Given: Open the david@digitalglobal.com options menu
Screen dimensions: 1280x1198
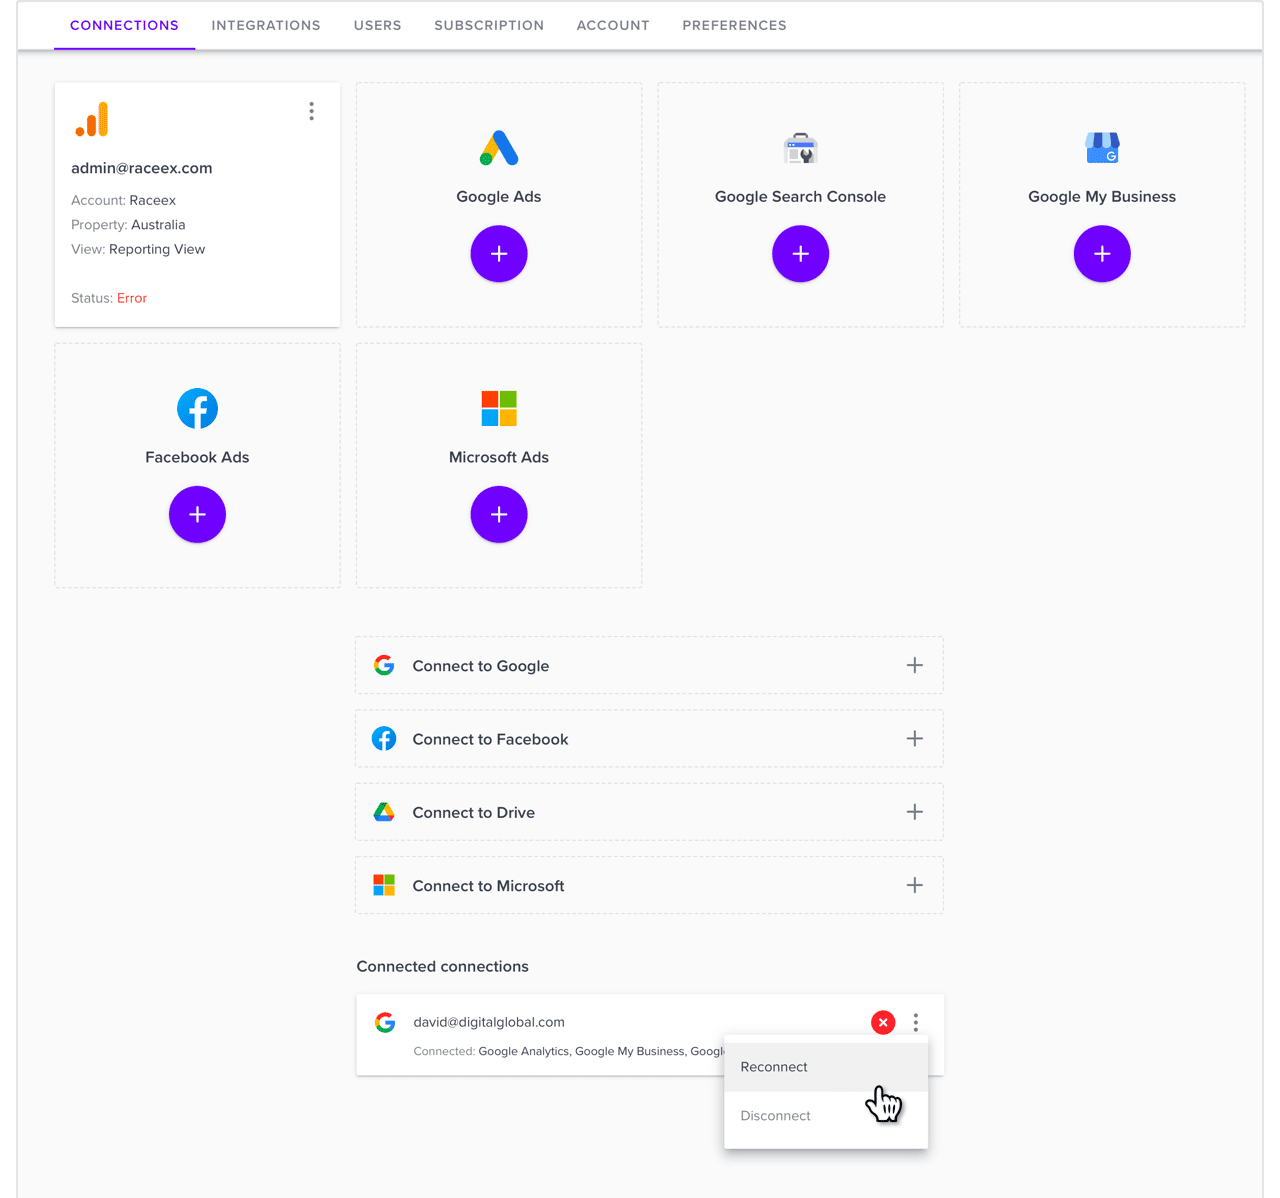Looking at the screenshot, I should [x=916, y=1022].
